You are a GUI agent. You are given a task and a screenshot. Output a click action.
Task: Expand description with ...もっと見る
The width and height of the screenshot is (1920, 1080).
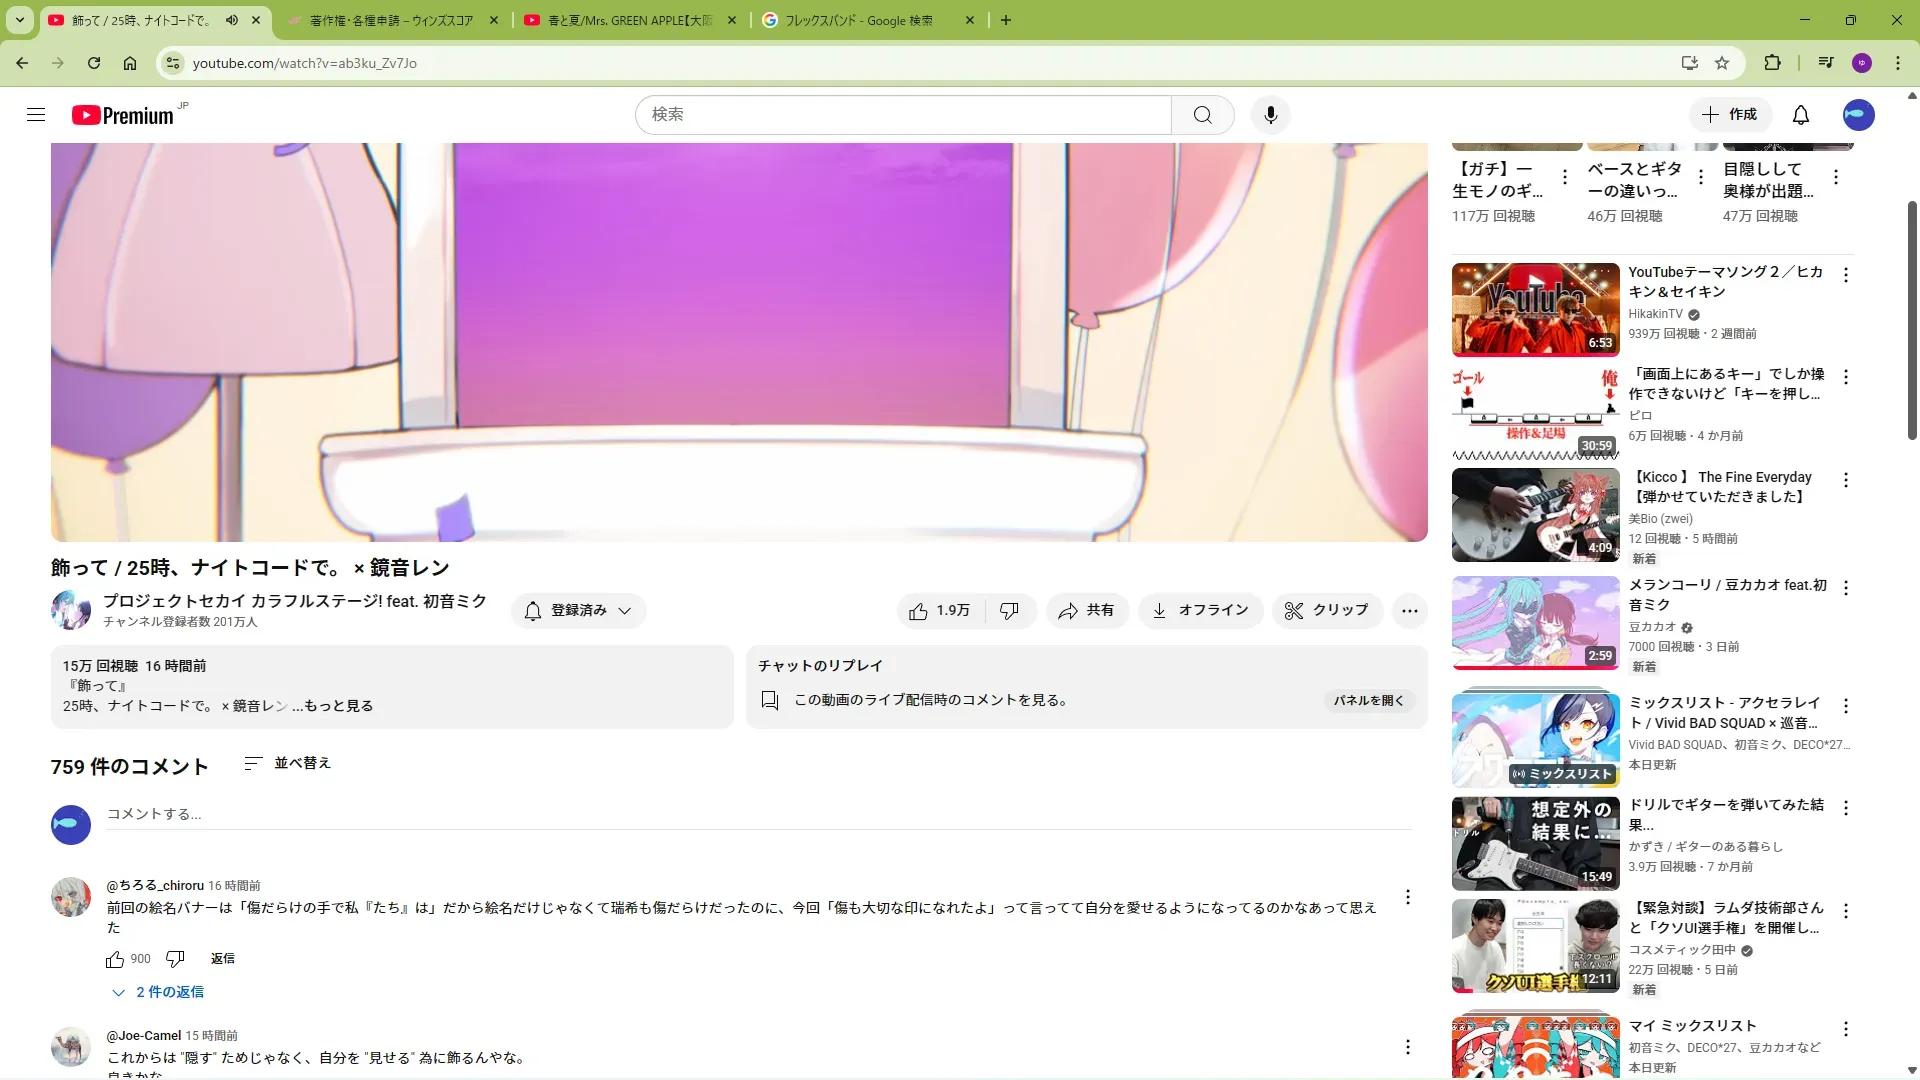tap(332, 706)
